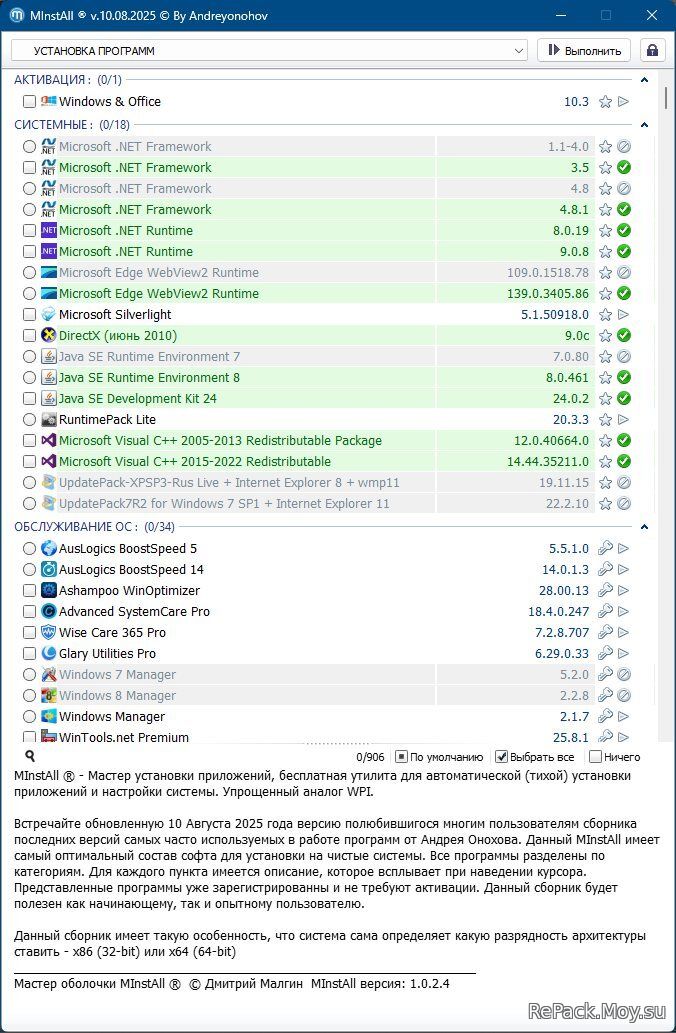Click play arrow for RuntimePack Lite
Image resolution: width=676 pixels, height=1033 pixels.
click(x=623, y=420)
